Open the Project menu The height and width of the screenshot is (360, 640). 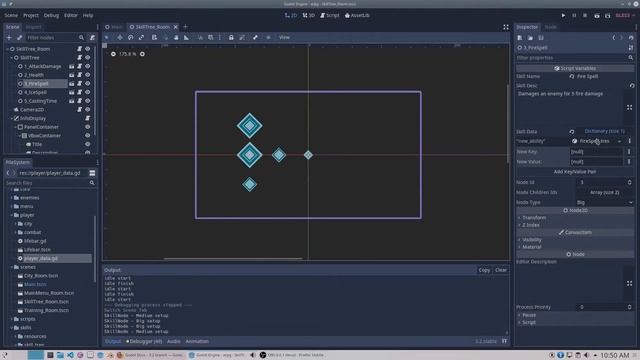tap(31, 16)
